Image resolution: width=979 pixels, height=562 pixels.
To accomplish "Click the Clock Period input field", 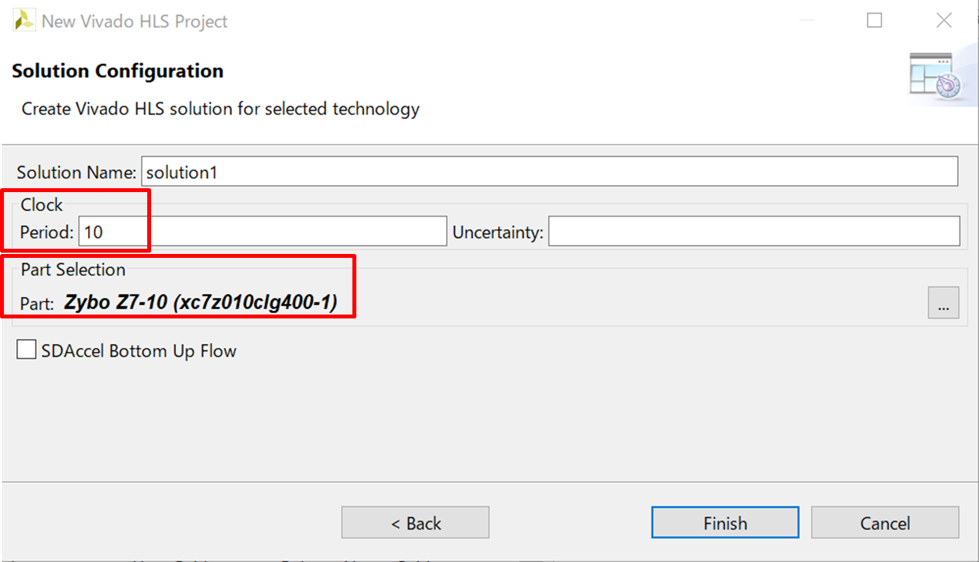I will (x=262, y=232).
